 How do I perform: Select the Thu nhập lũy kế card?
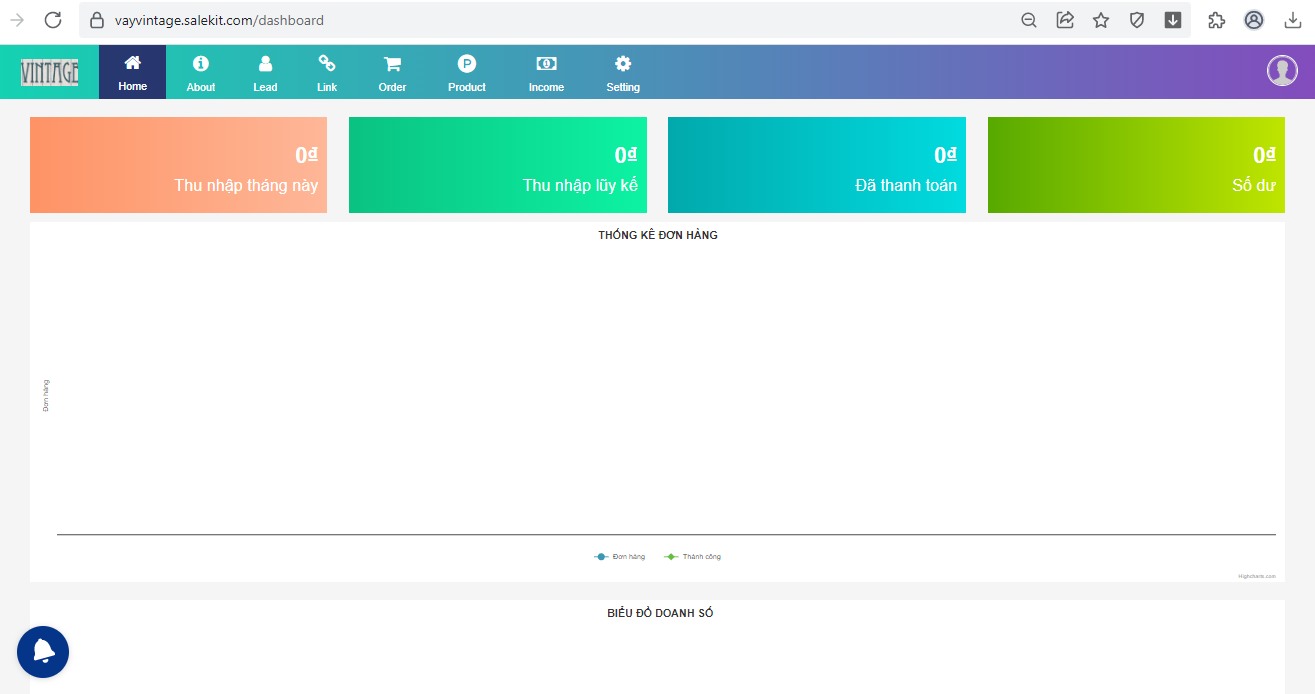coord(497,165)
